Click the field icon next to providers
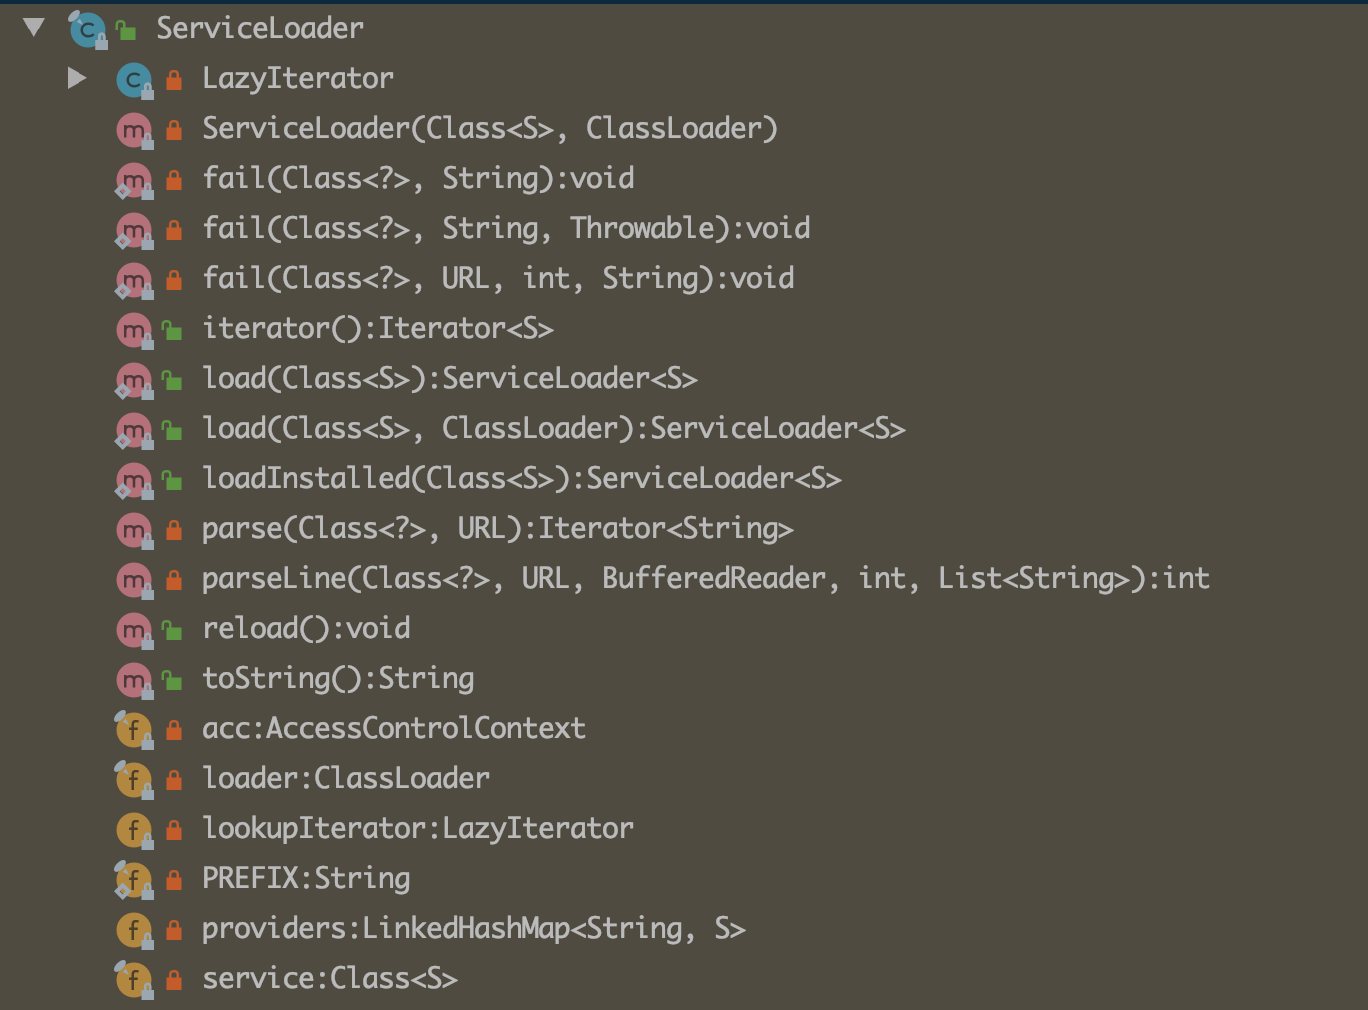The height and width of the screenshot is (1010, 1368). 134,928
